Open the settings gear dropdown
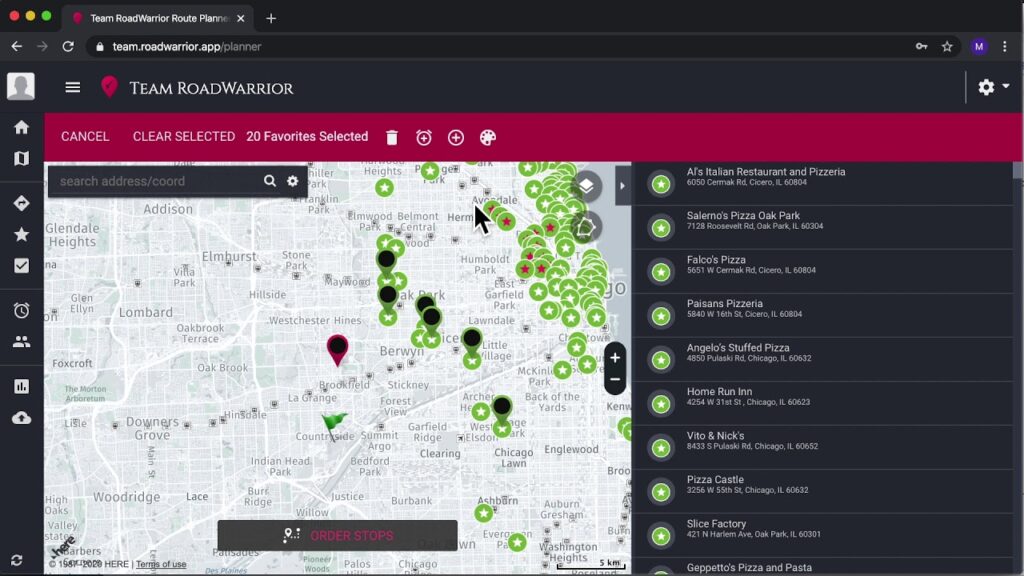 [x=993, y=87]
